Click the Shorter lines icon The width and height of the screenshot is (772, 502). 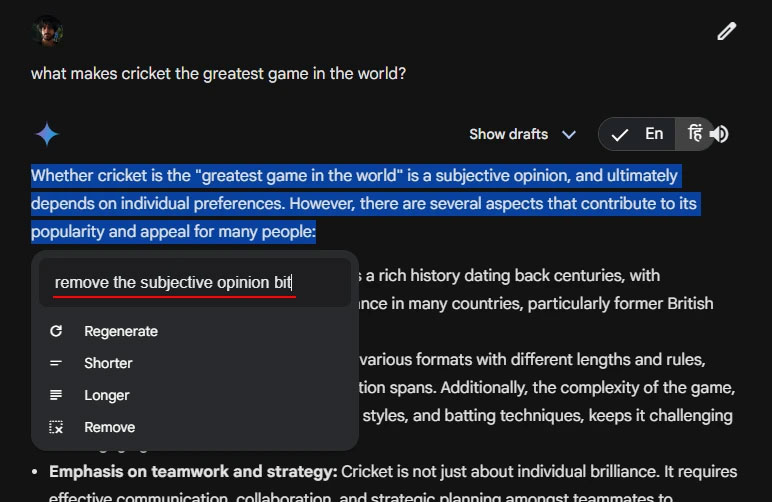[x=56, y=363]
